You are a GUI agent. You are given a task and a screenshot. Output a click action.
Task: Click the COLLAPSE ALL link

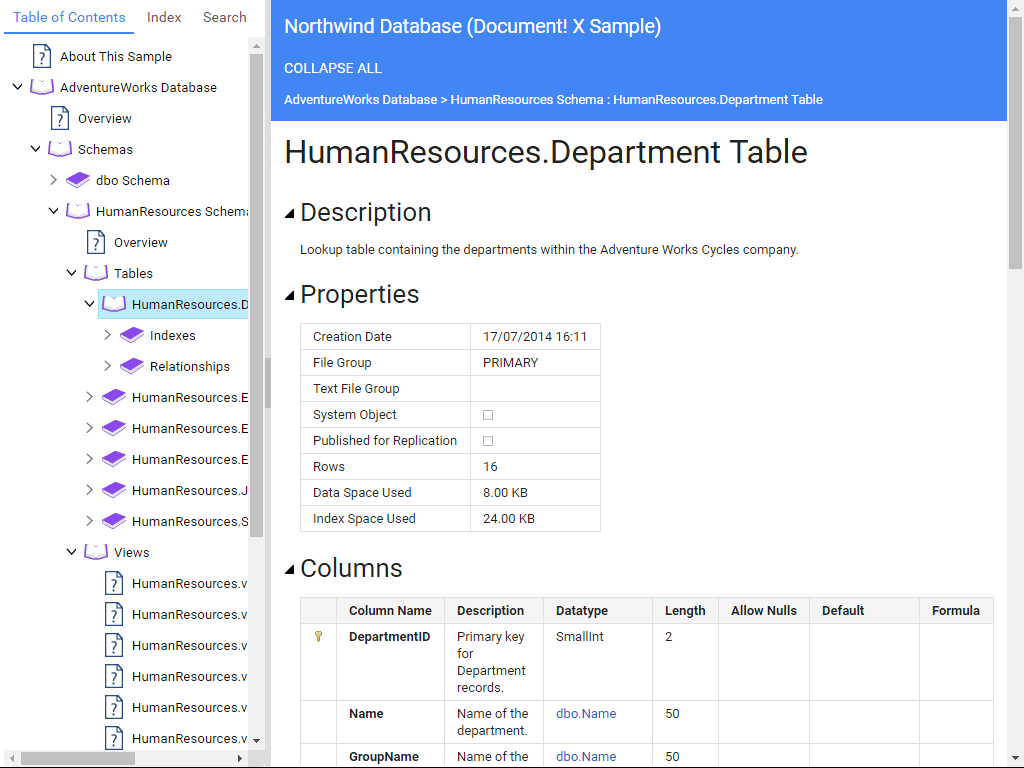333,68
